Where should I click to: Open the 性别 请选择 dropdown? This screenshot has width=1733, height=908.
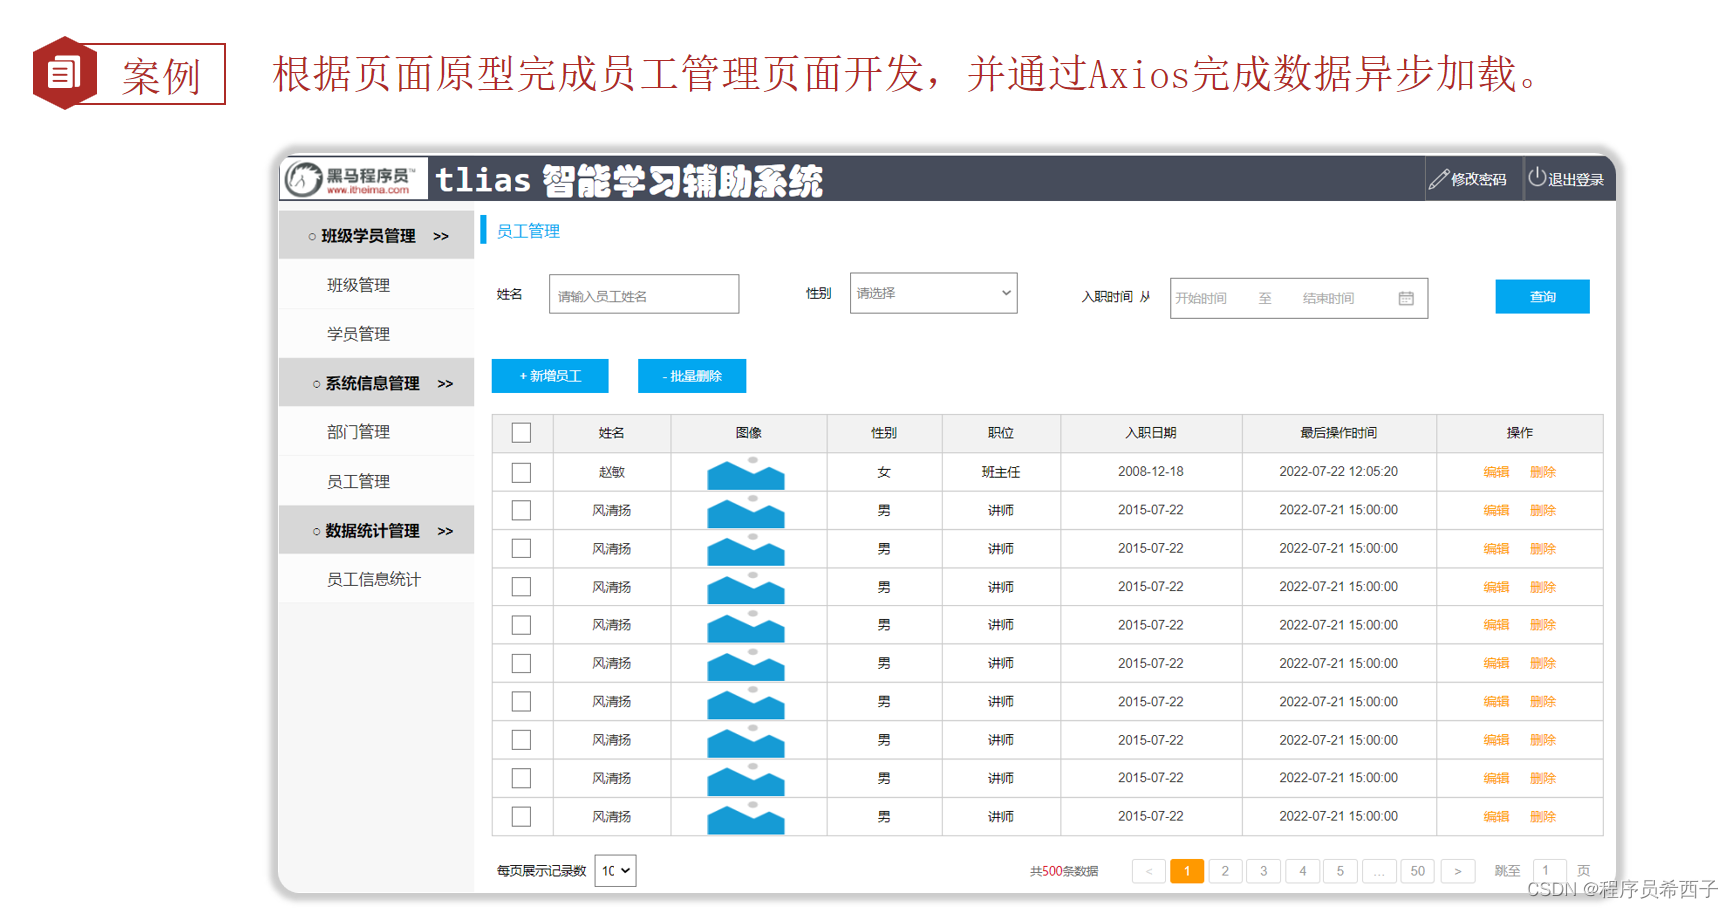(933, 293)
